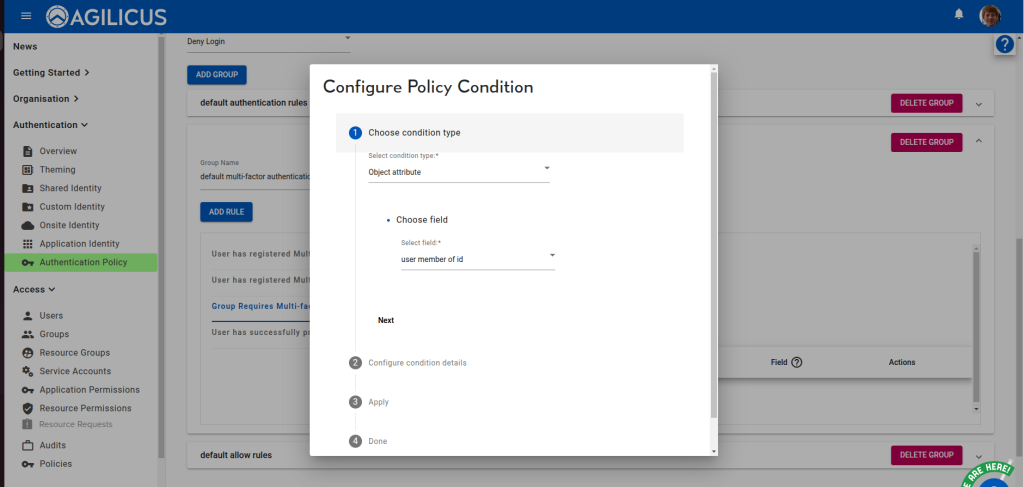The width and height of the screenshot is (1024, 487).
Task: Open Theming from the sidebar
Action: (x=57, y=170)
